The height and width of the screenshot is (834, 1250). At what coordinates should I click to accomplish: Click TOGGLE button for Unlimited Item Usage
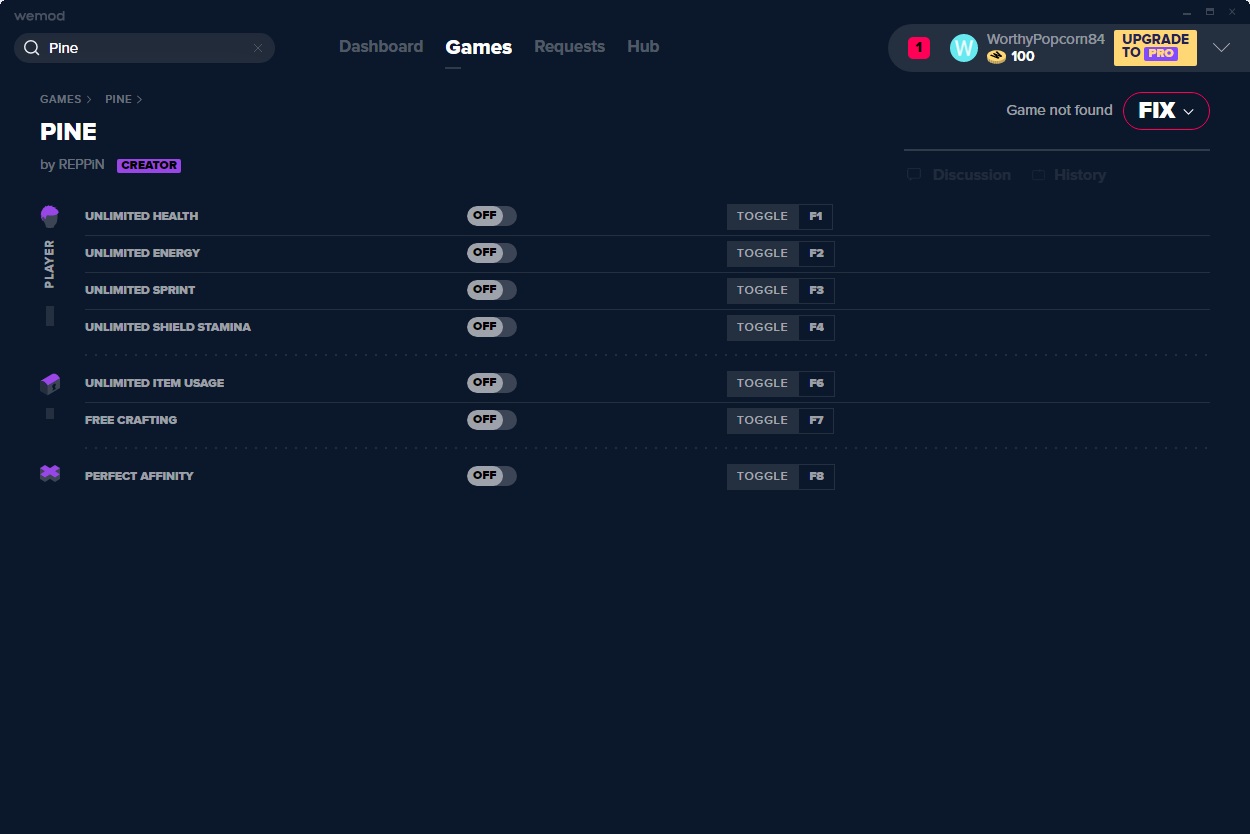click(763, 384)
